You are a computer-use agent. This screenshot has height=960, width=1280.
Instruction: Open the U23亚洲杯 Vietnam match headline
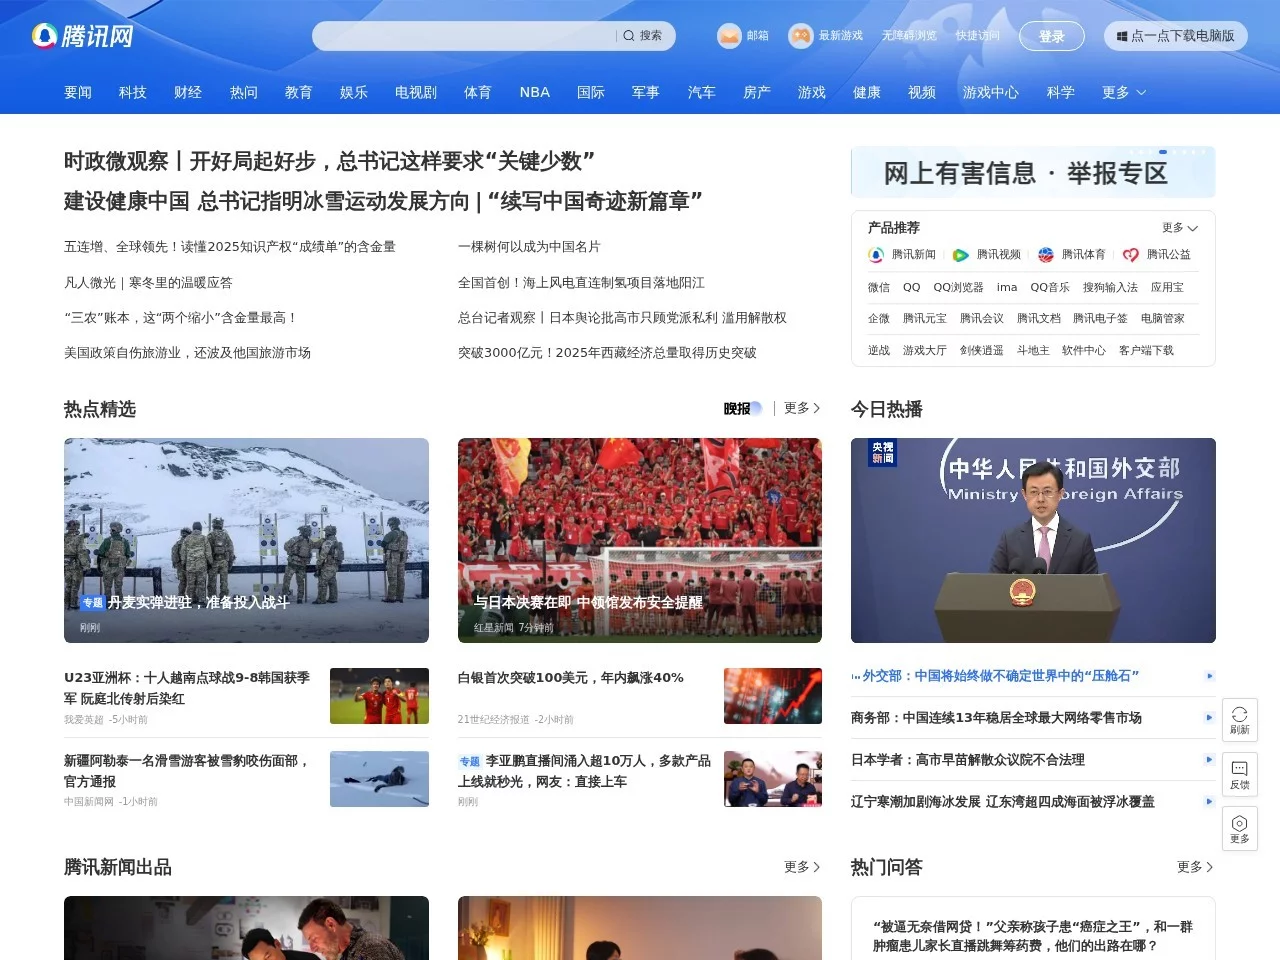[186, 687]
